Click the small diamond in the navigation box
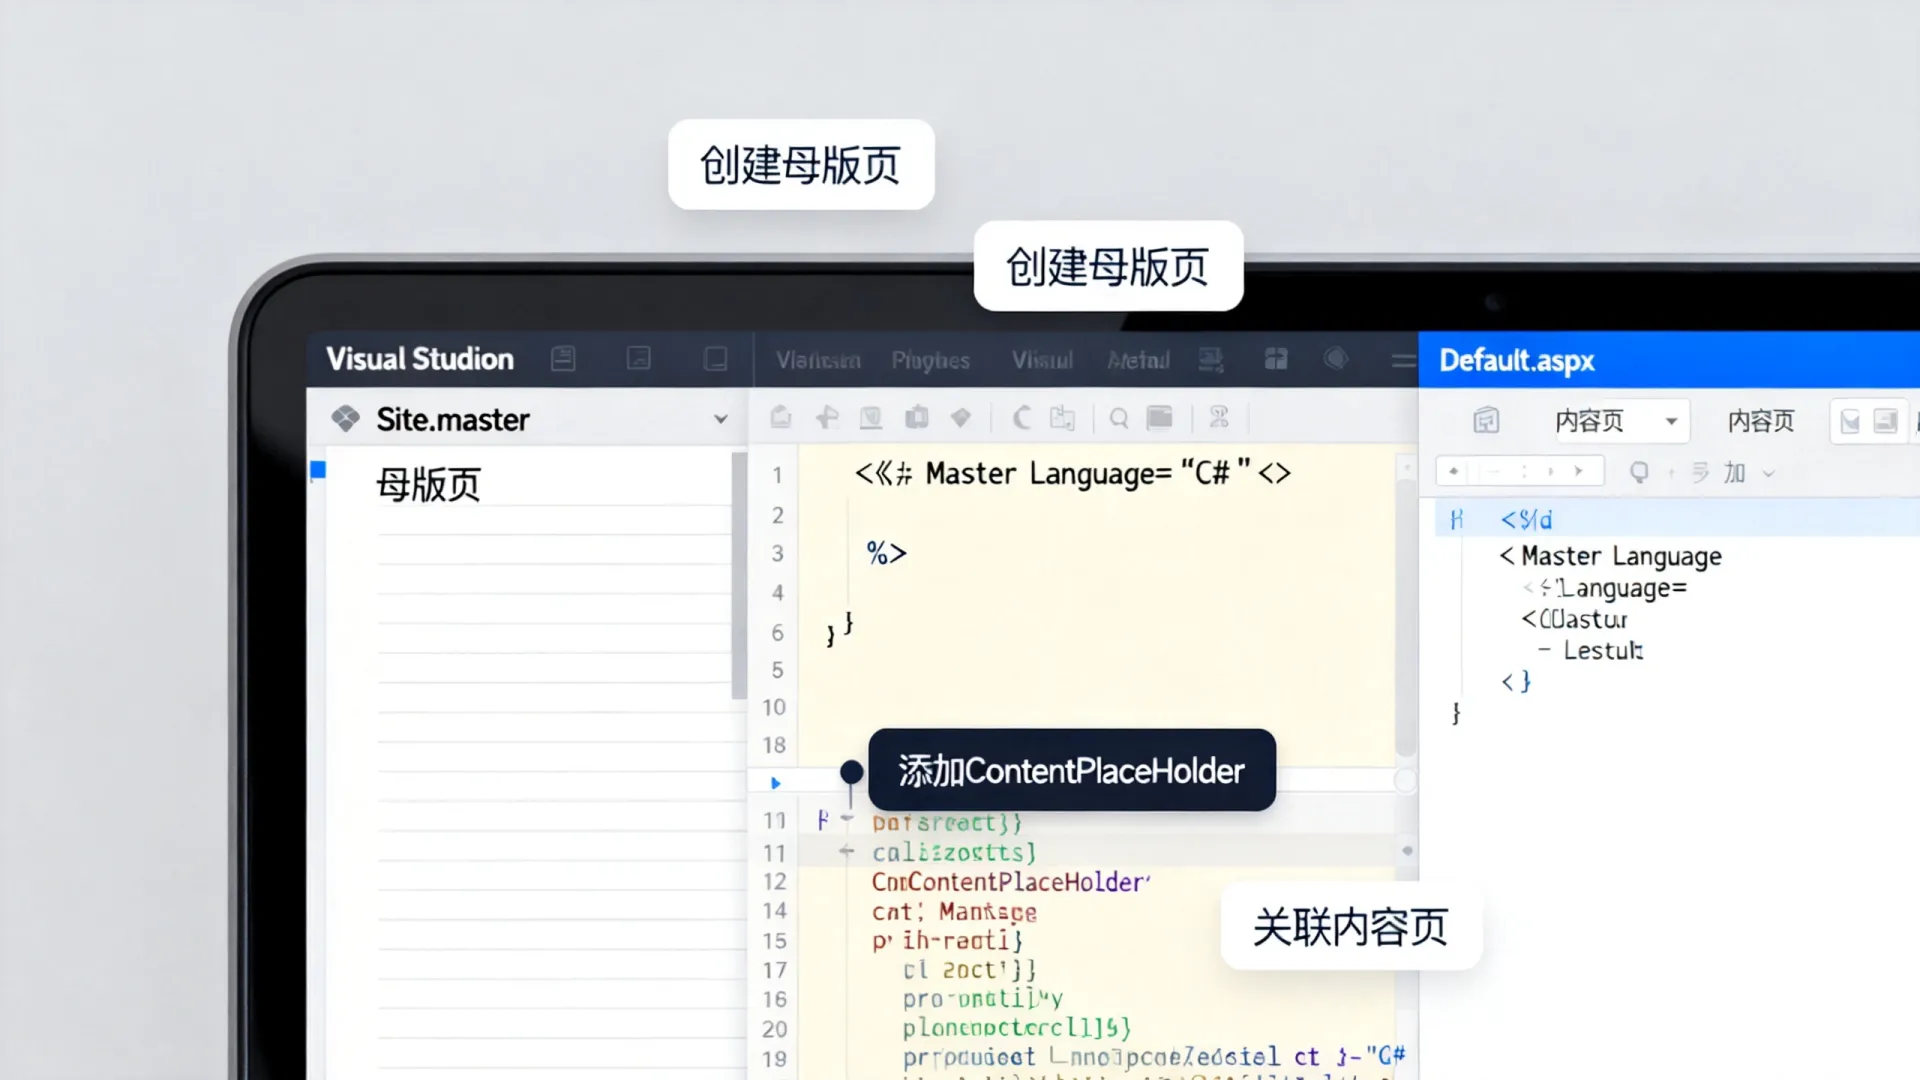The image size is (1920, 1080). point(1454,471)
